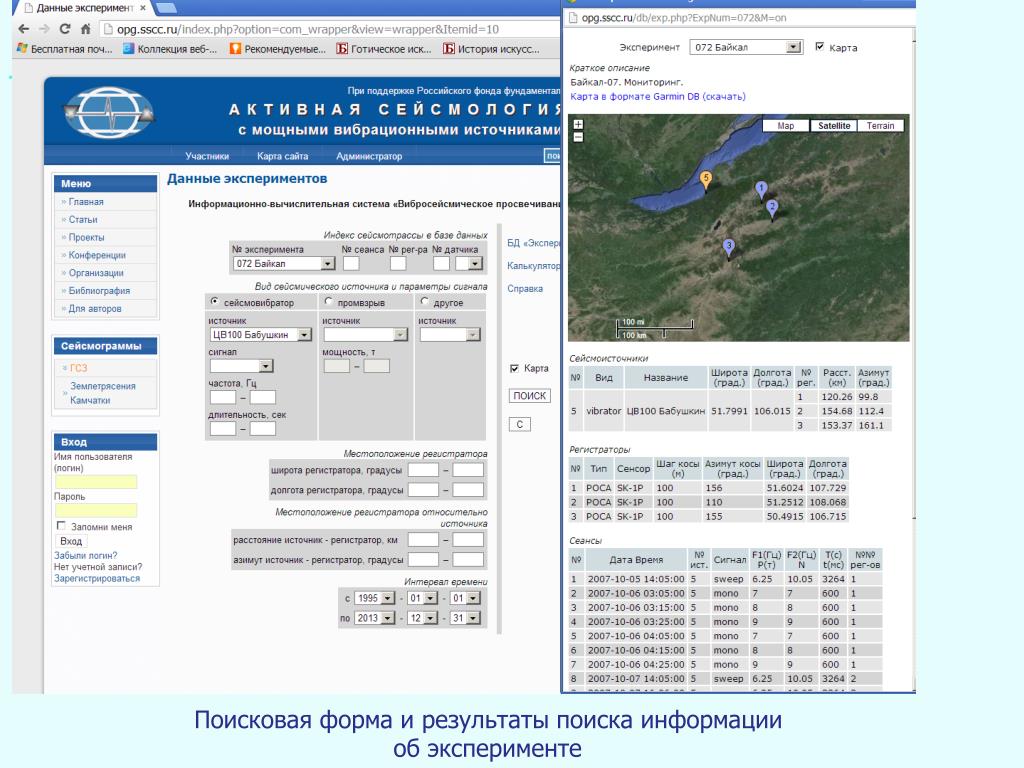The image size is (1024, 768).
Task: Click the site globe logo
Action: (109, 114)
